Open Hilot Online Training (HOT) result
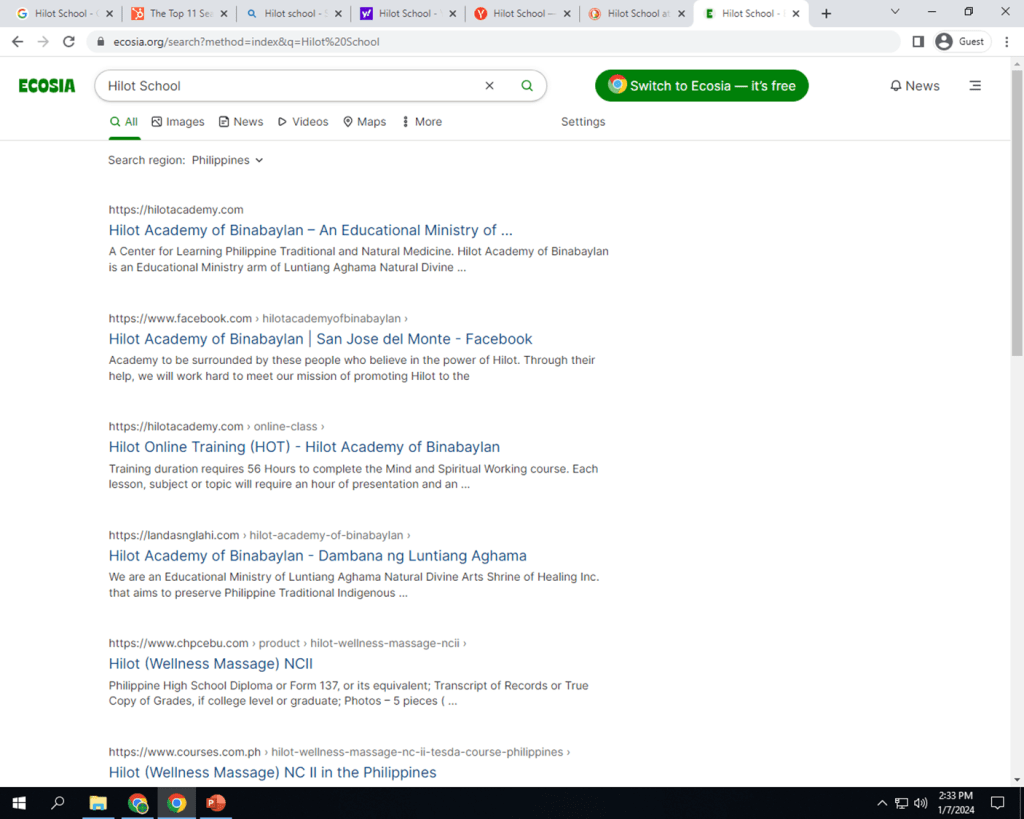Viewport: 1024px width, 819px height. click(x=304, y=447)
